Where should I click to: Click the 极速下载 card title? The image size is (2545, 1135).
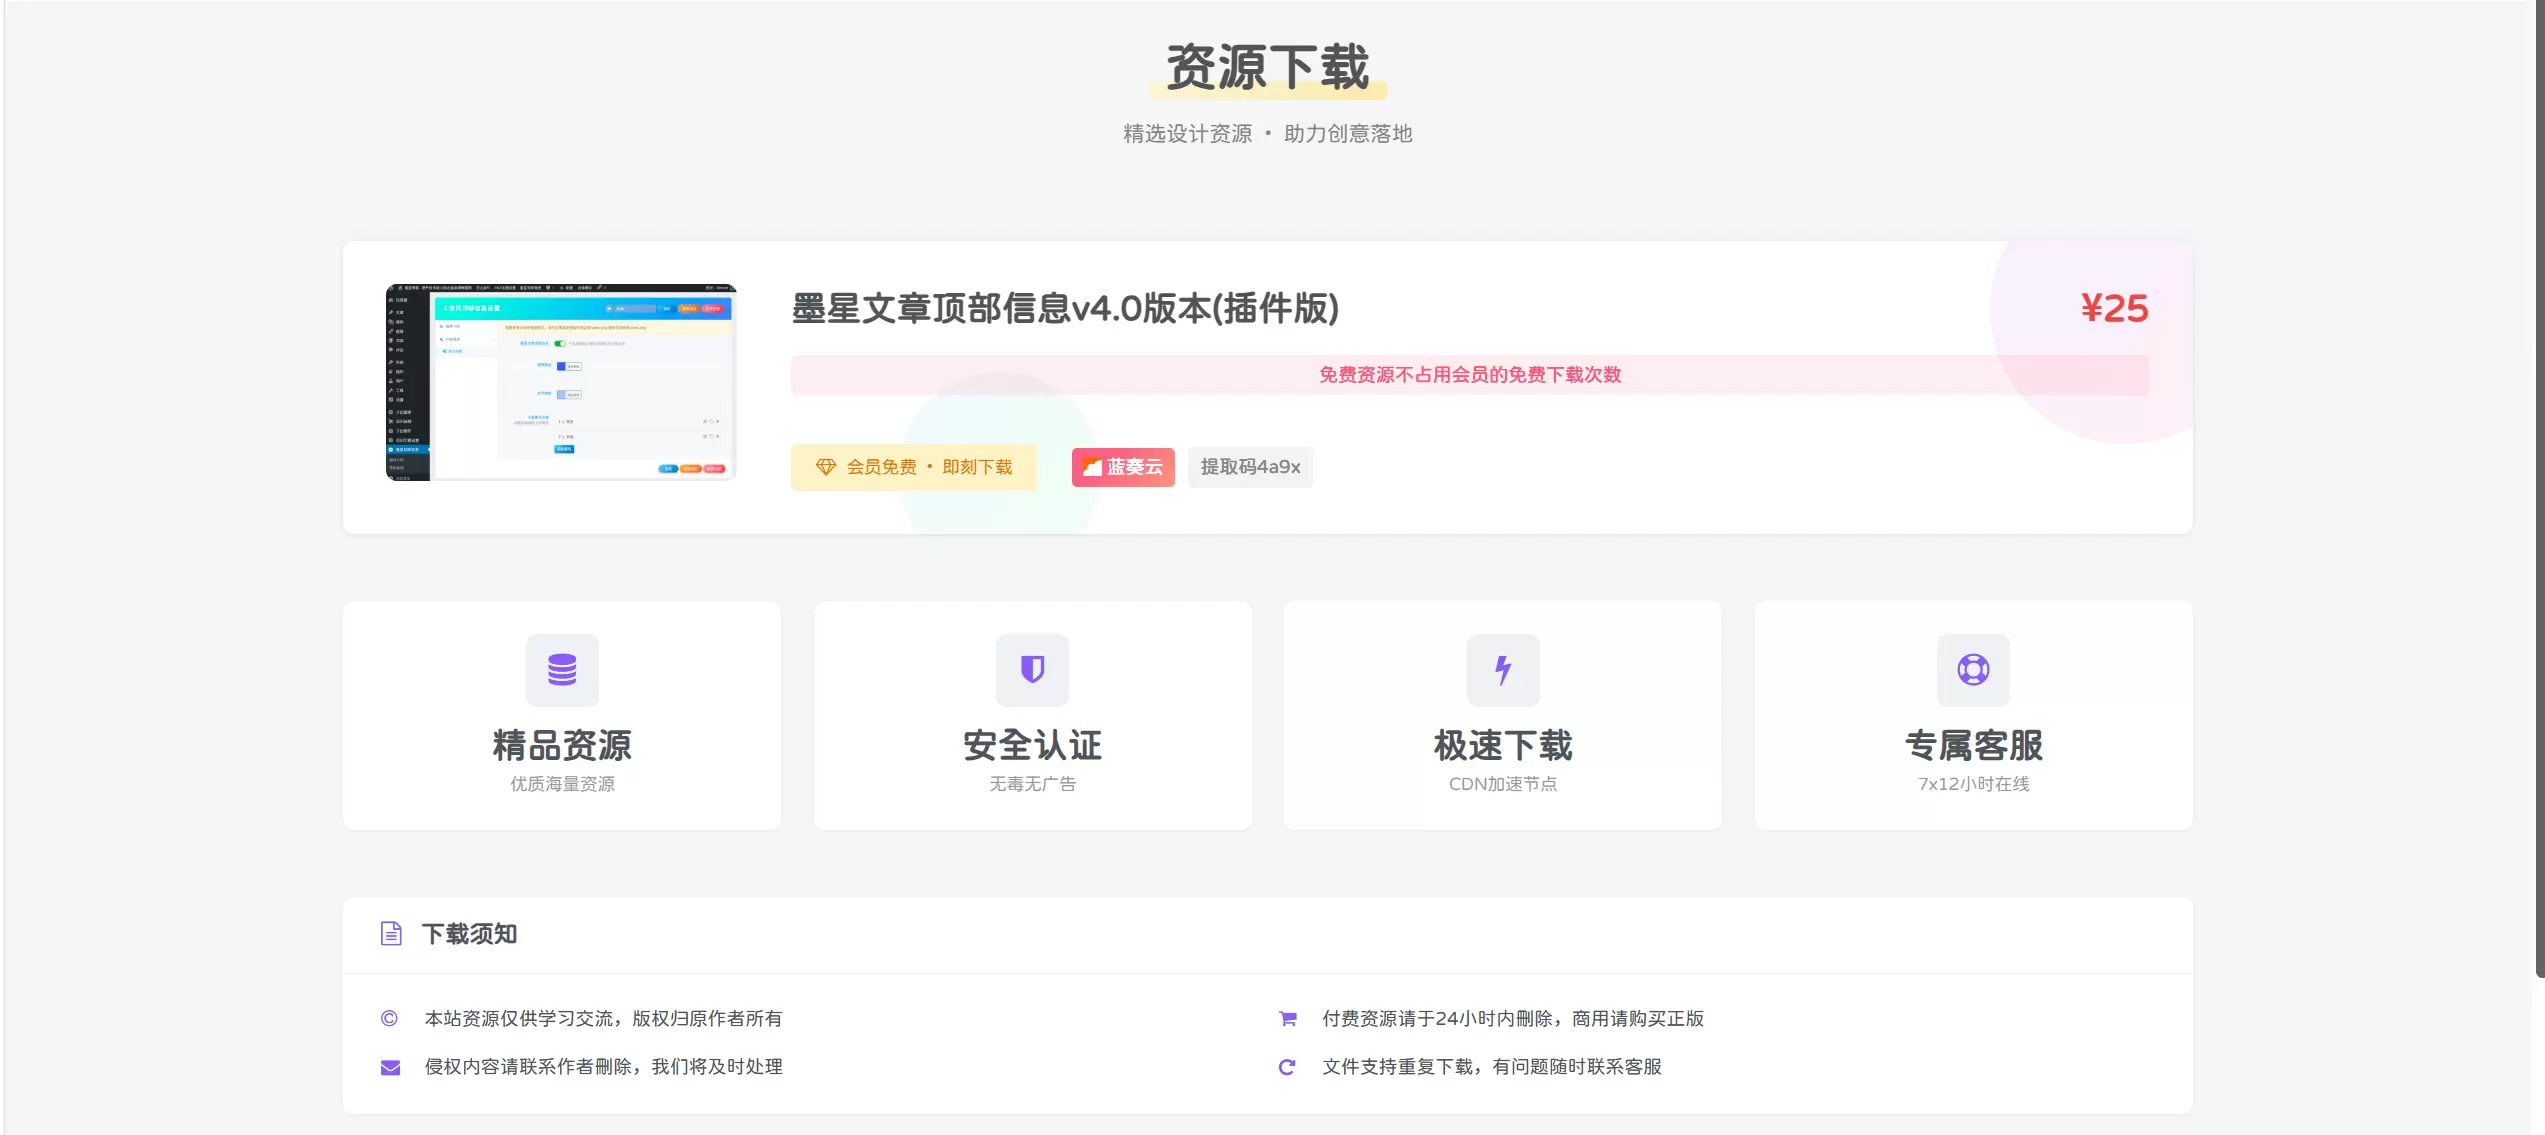click(1502, 745)
